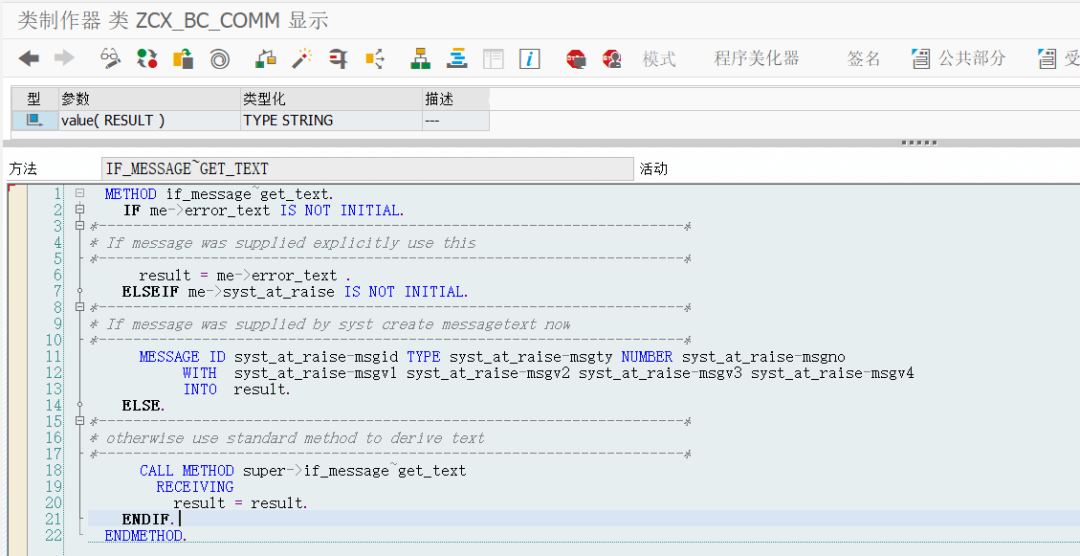Screen dimensions: 1080x556
Task: Go to the 公共部分 public section
Action: [x=959, y=59]
